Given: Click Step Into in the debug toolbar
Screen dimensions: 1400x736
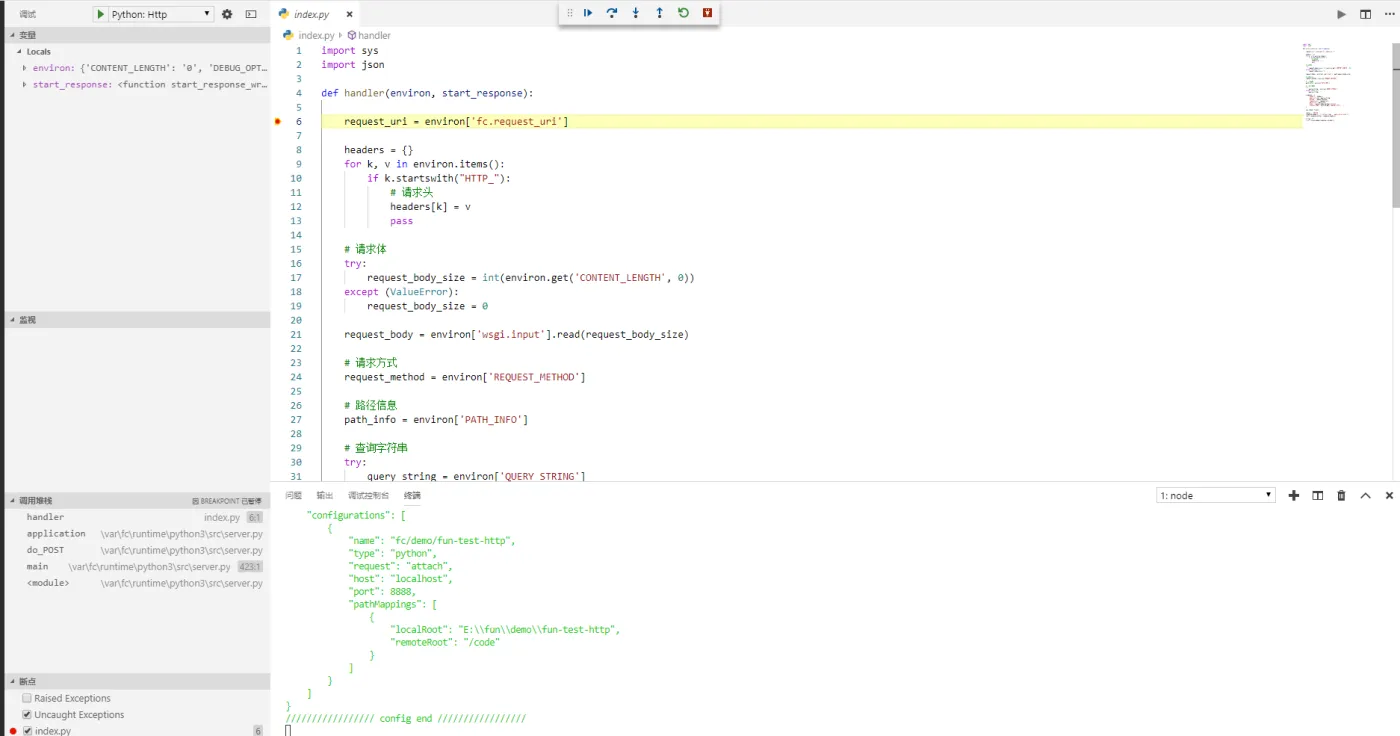Looking at the screenshot, I should click(x=636, y=13).
